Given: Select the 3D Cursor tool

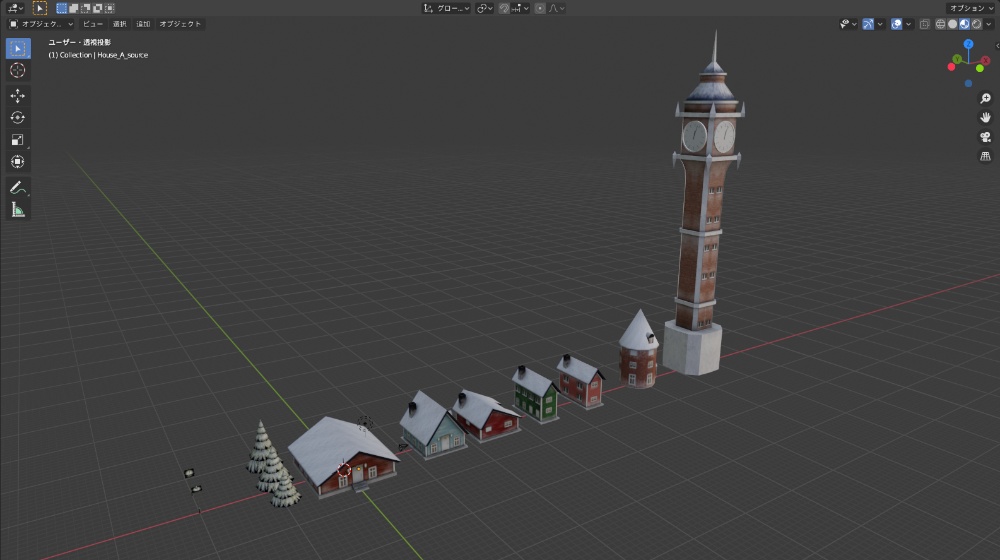Looking at the screenshot, I should [18, 71].
